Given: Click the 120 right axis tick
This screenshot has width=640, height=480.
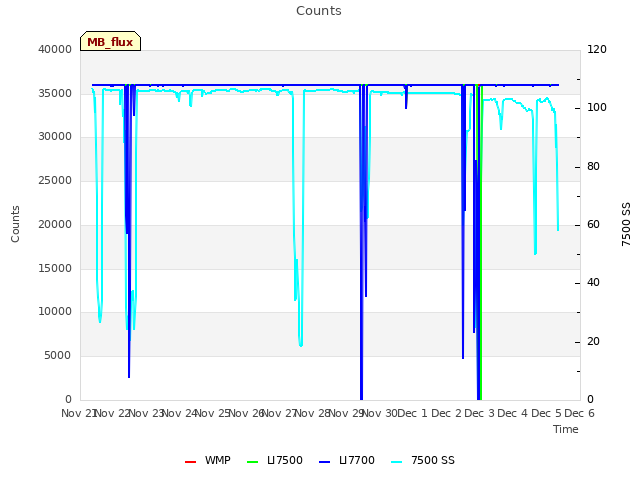Looking at the screenshot, I should tap(597, 49).
